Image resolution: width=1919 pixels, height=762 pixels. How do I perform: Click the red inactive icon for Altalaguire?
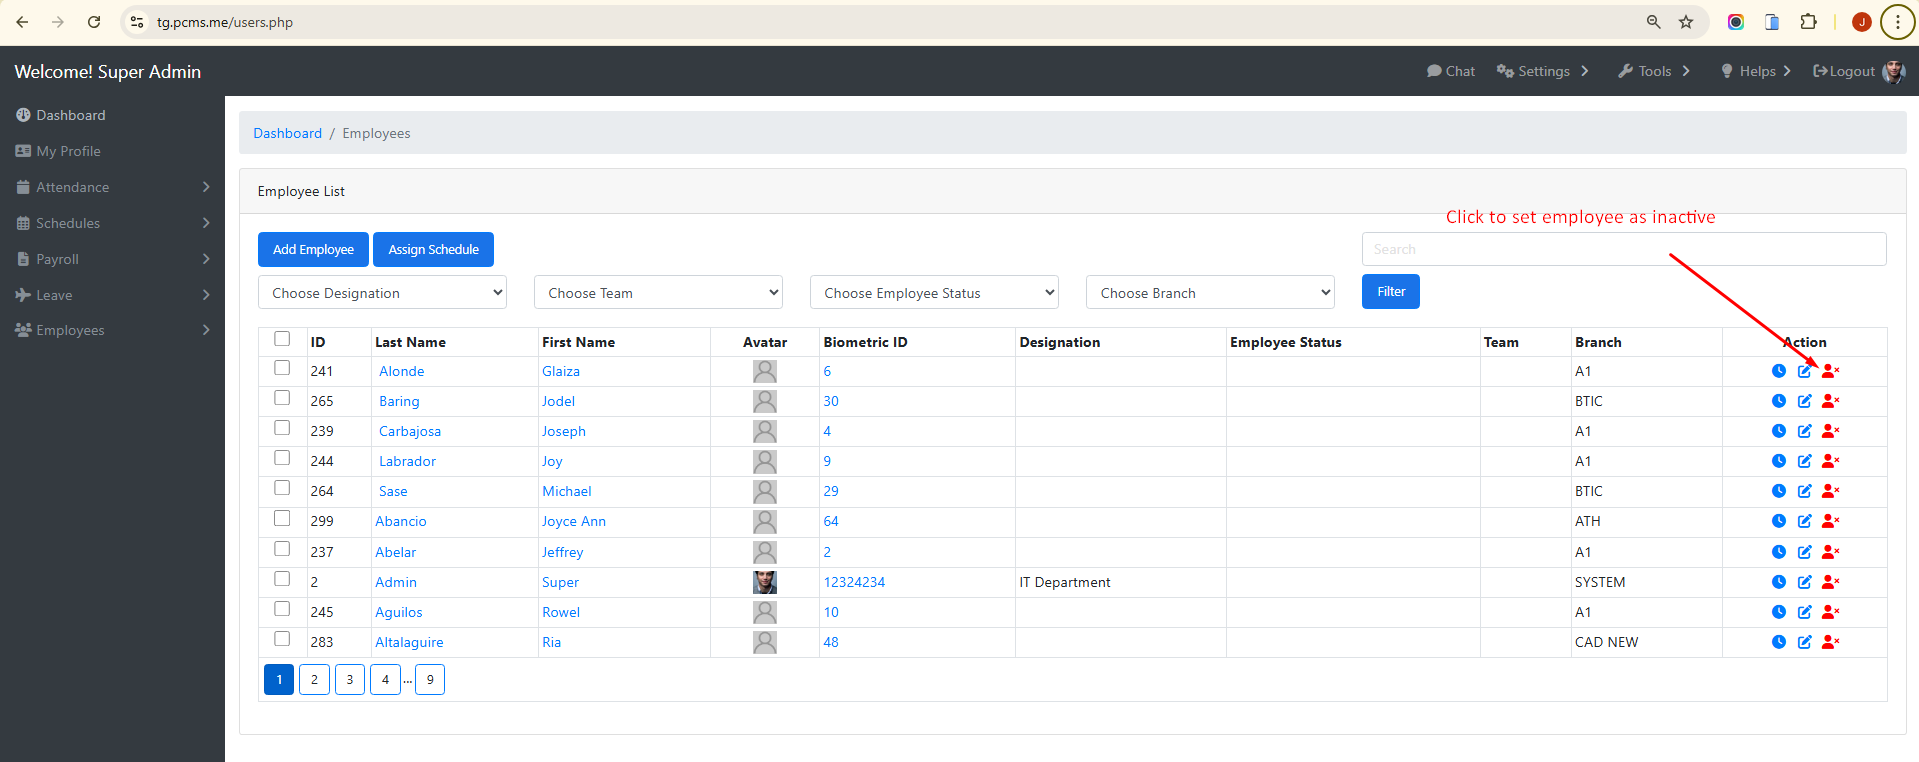click(x=1830, y=642)
